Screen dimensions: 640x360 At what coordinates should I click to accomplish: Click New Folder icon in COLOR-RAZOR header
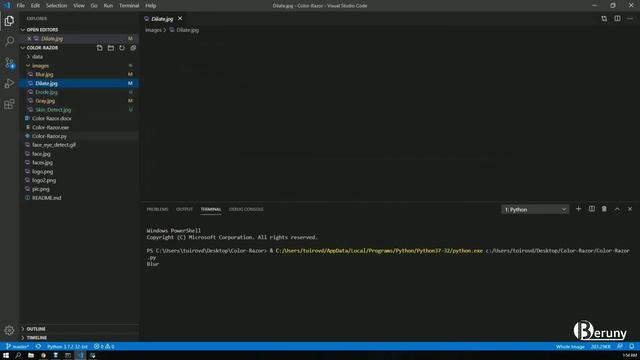click(111, 48)
